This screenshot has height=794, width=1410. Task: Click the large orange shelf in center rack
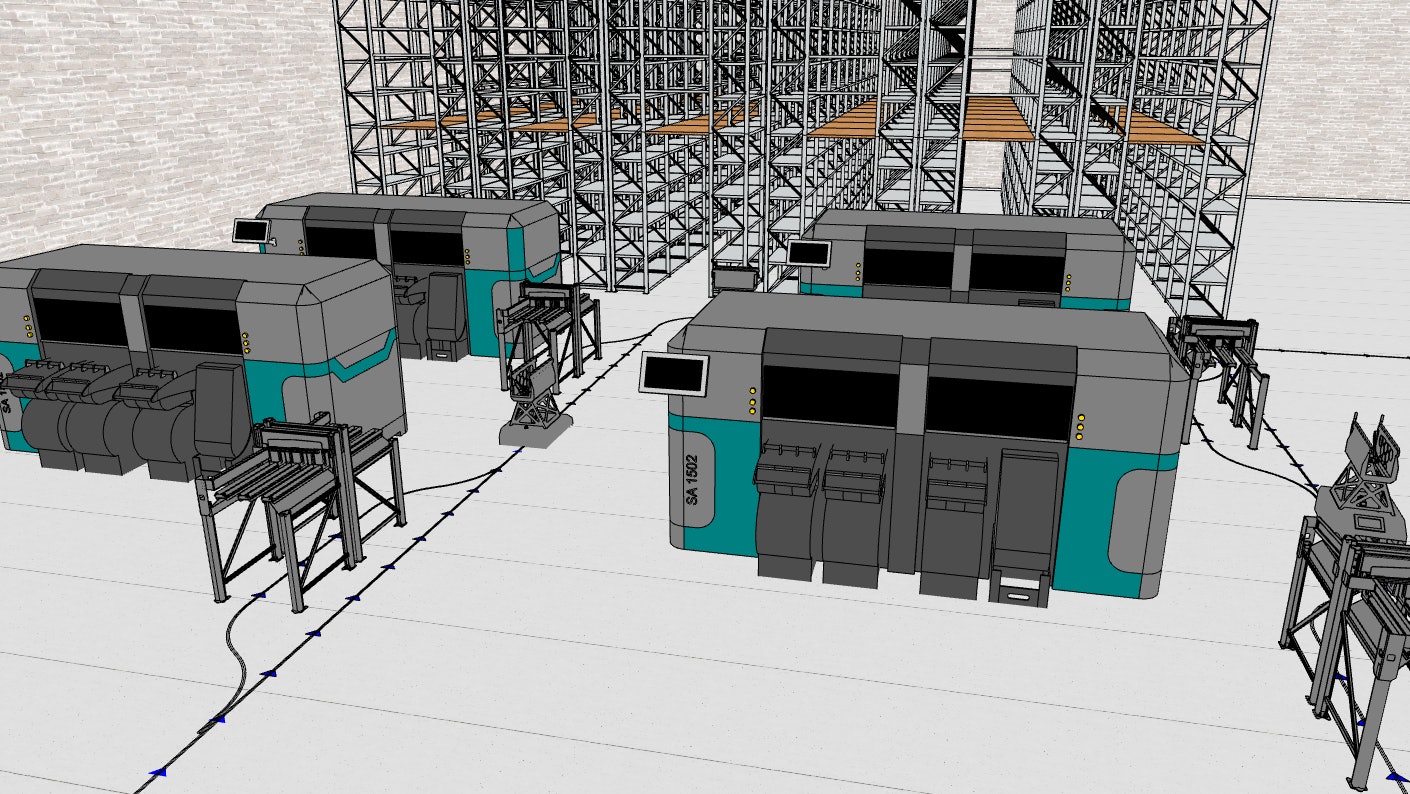pos(996,119)
